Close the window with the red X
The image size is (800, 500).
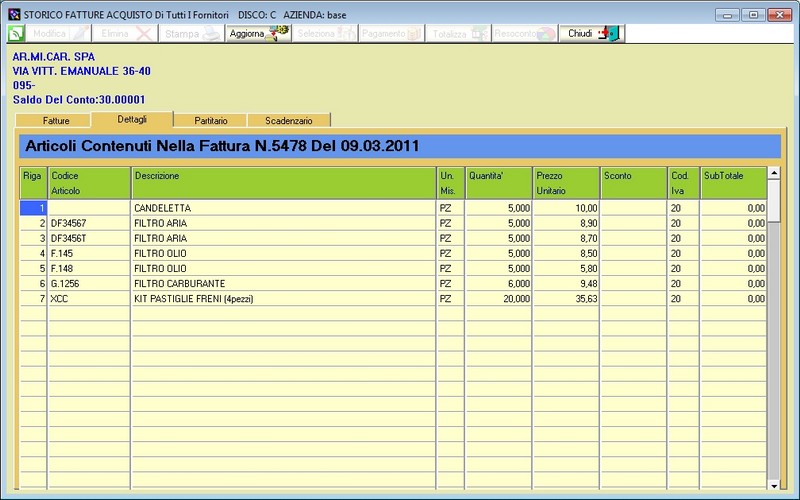click(x=779, y=15)
